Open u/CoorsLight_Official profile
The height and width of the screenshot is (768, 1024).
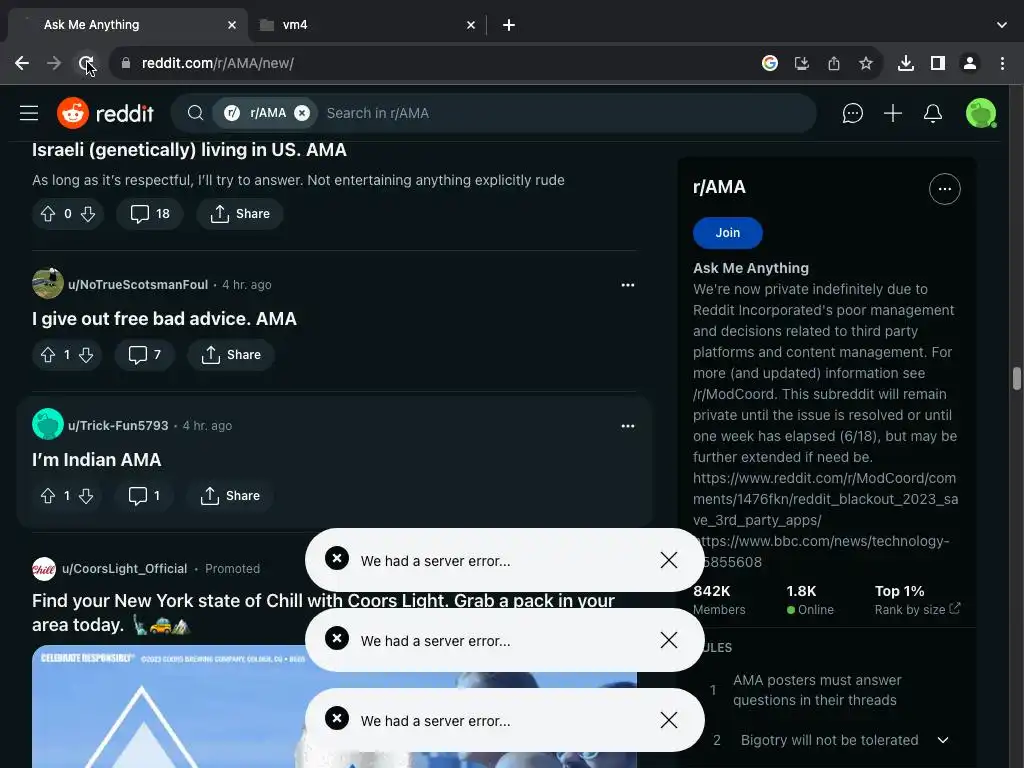124,569
